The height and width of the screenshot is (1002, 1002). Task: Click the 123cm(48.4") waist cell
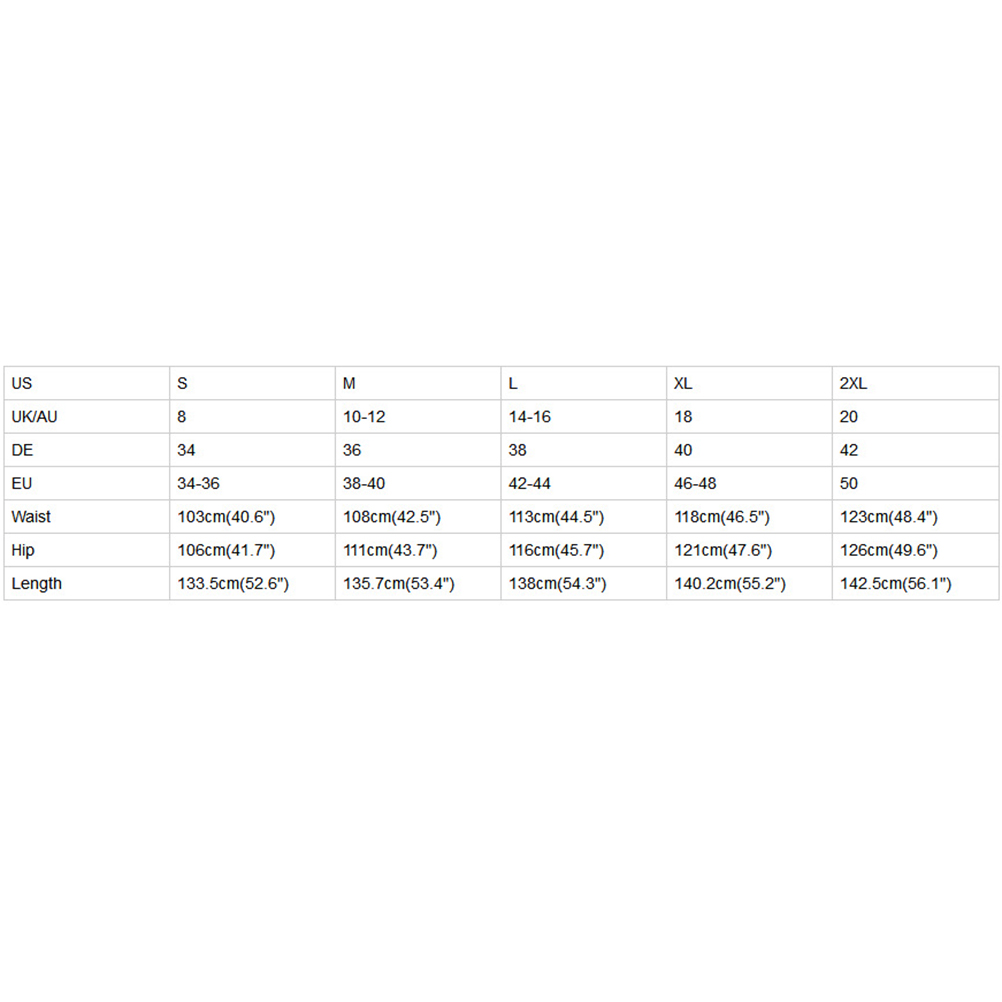click(x=889, y=517)
